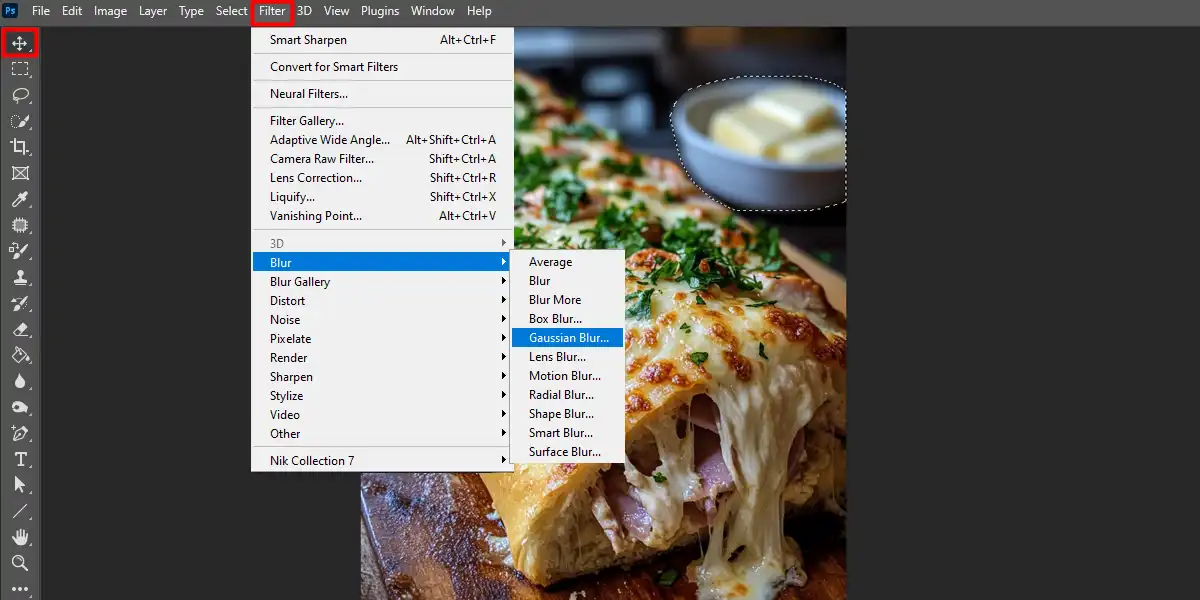Choose Box Blur from submenu
Screen dimensions: 1200x600
(x=568, y=319)
